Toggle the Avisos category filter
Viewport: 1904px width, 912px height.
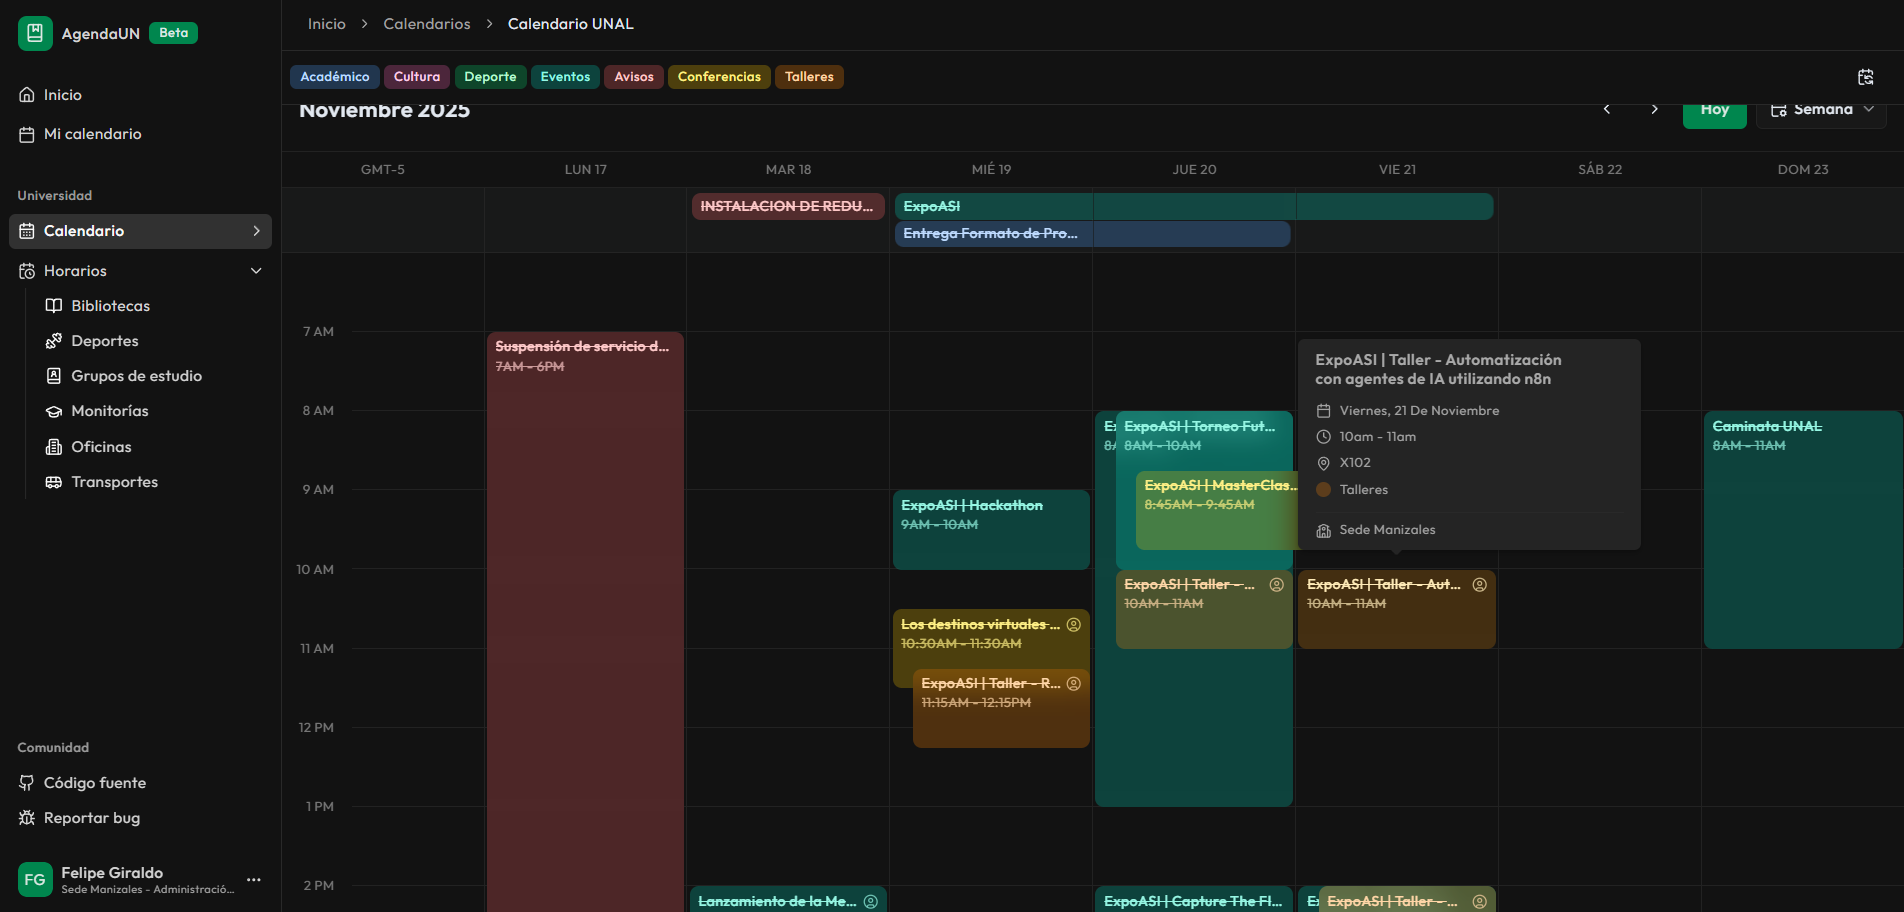(x=634, y=77)
